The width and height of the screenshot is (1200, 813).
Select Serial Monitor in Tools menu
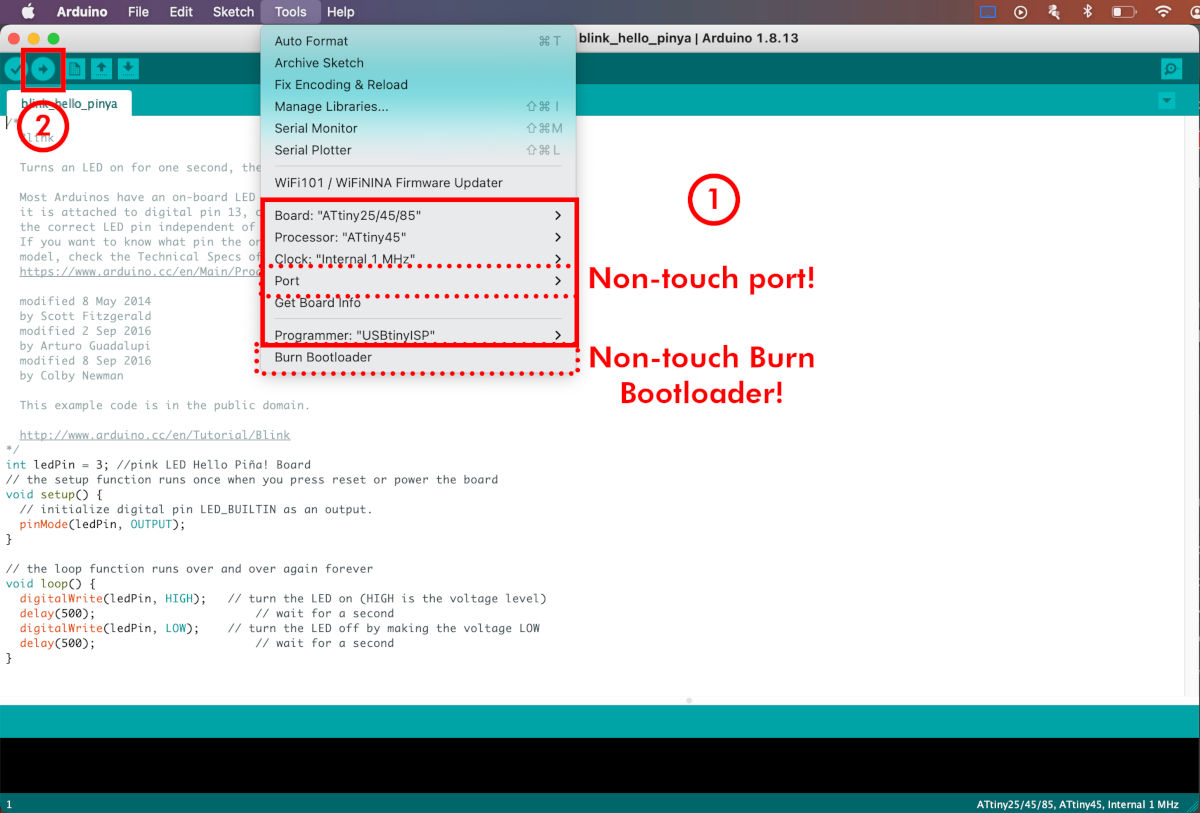418,128
